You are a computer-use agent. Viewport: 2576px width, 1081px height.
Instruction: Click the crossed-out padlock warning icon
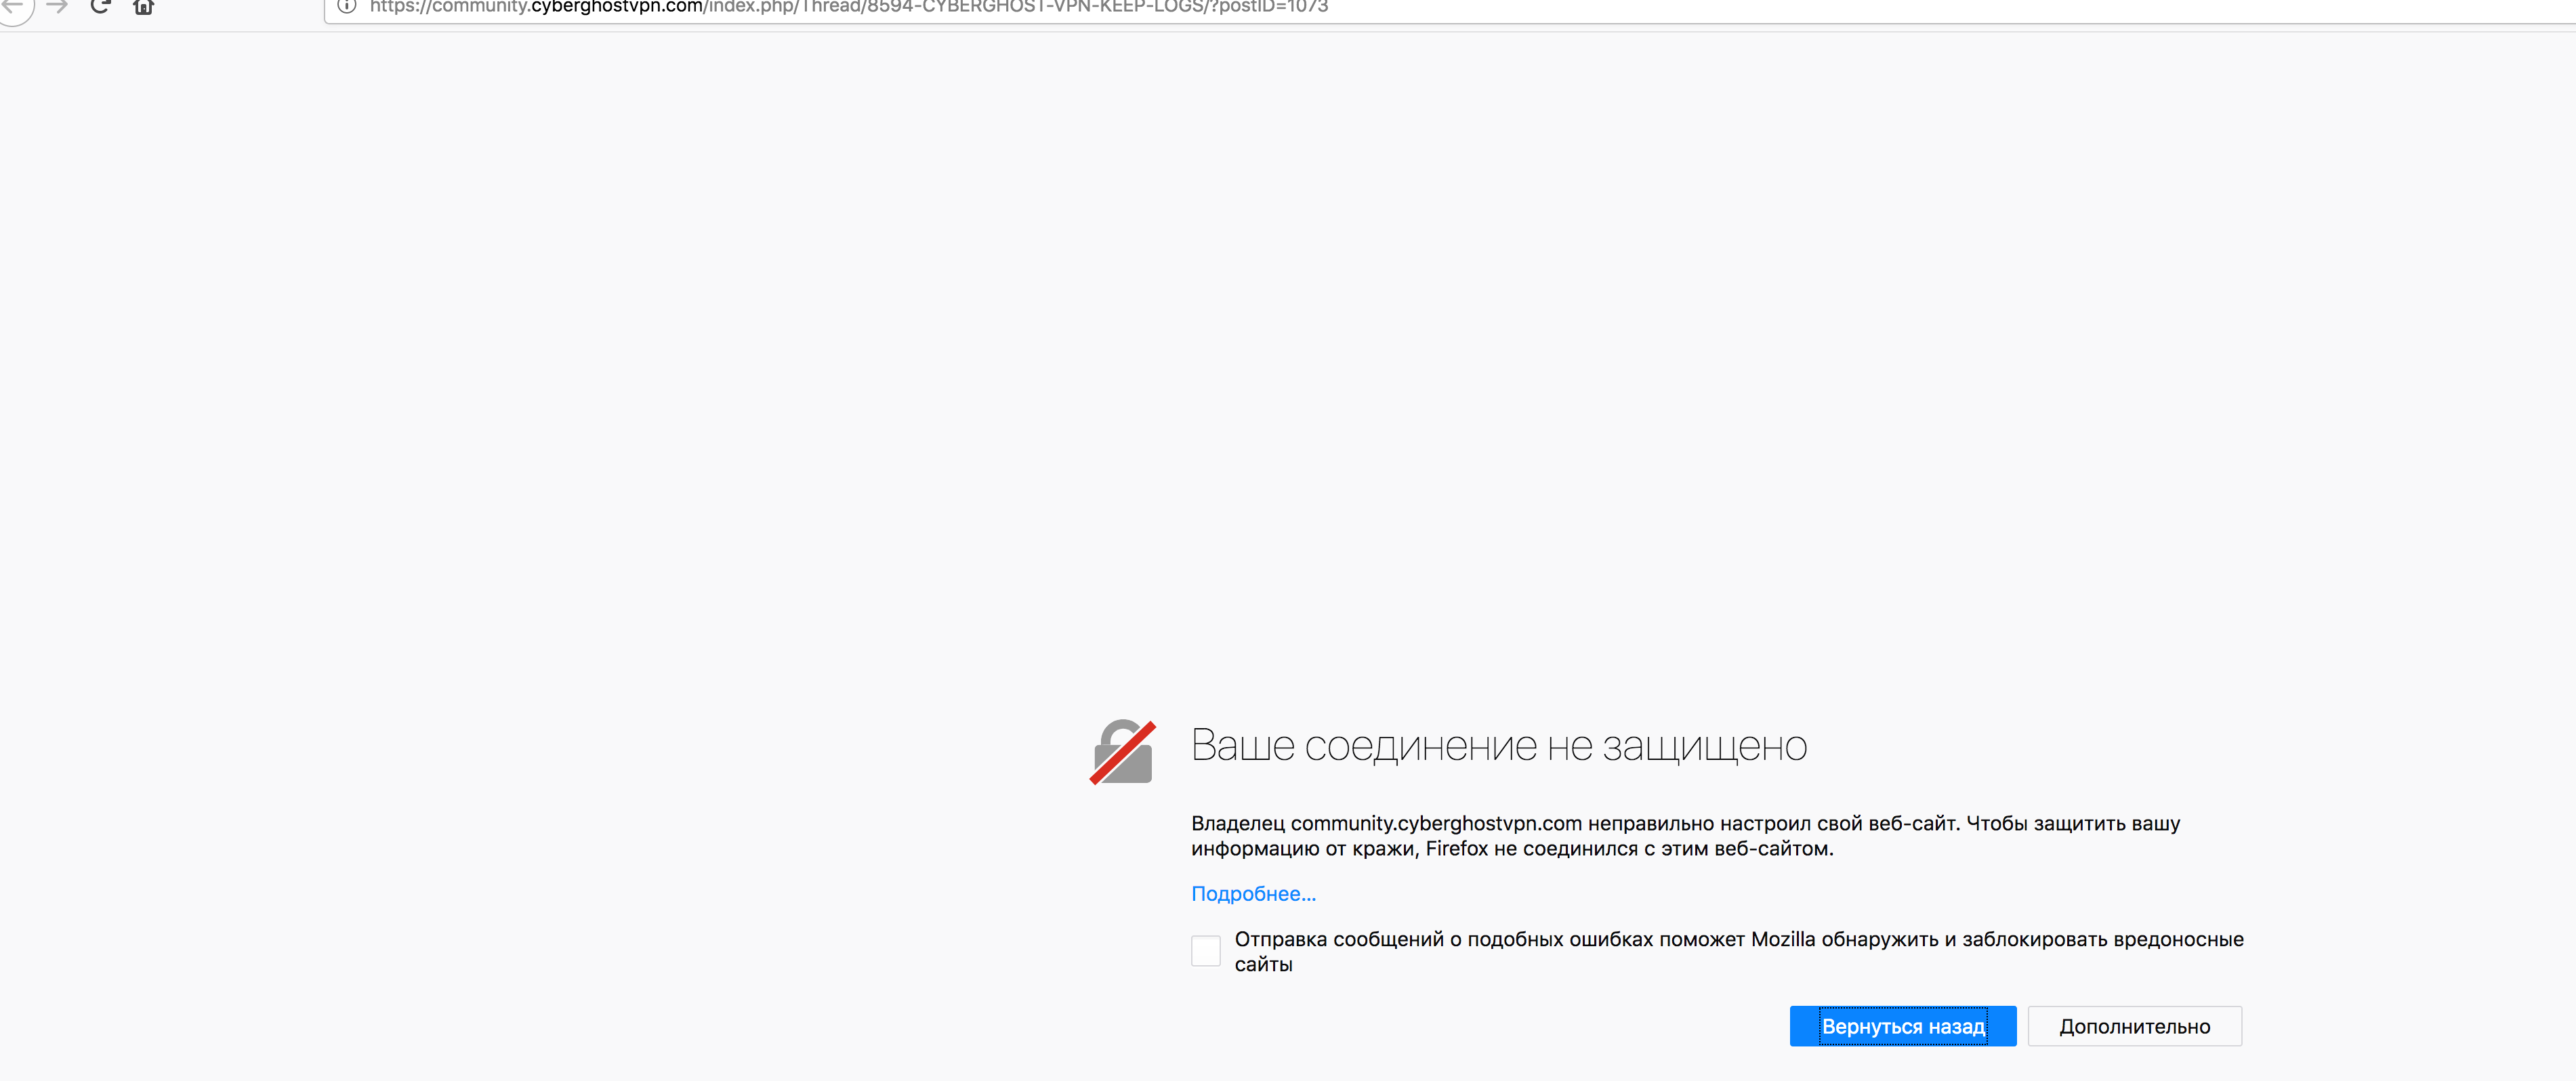point(1122,752)
